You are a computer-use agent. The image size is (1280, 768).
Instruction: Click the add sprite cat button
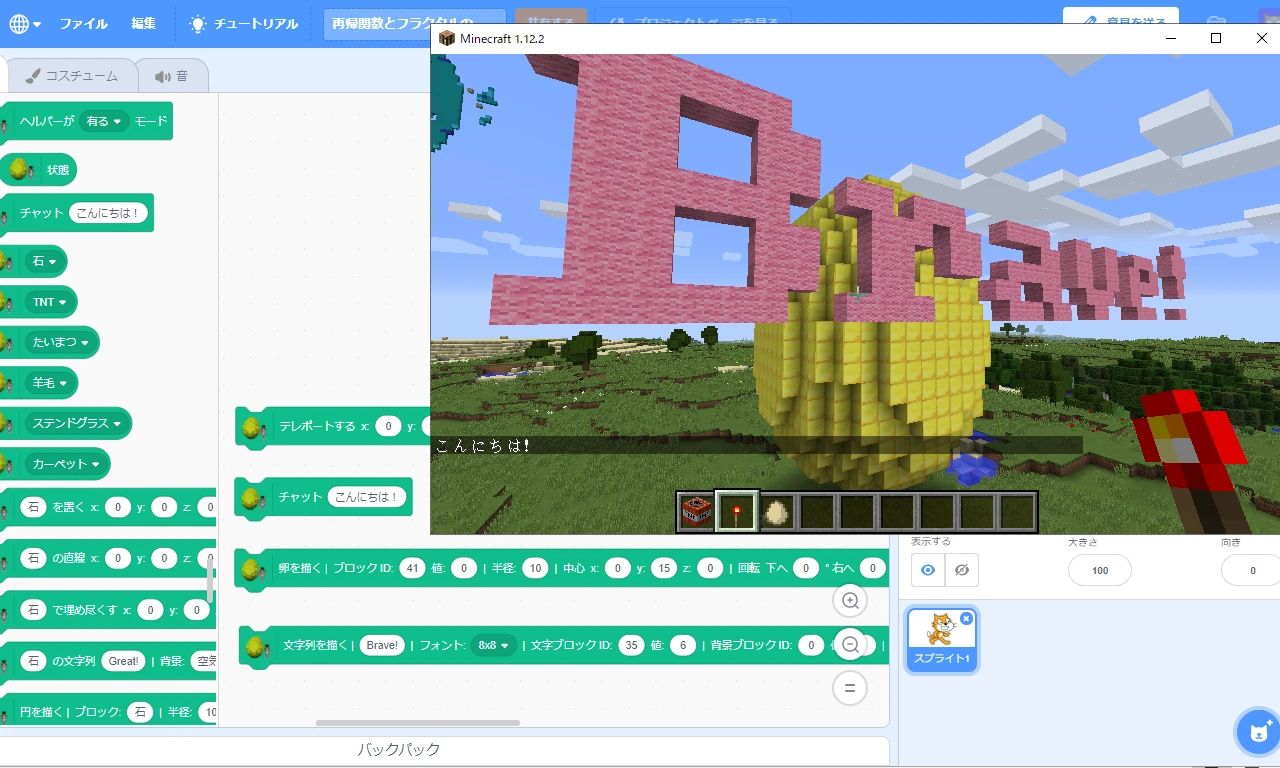pos(1257,732)
